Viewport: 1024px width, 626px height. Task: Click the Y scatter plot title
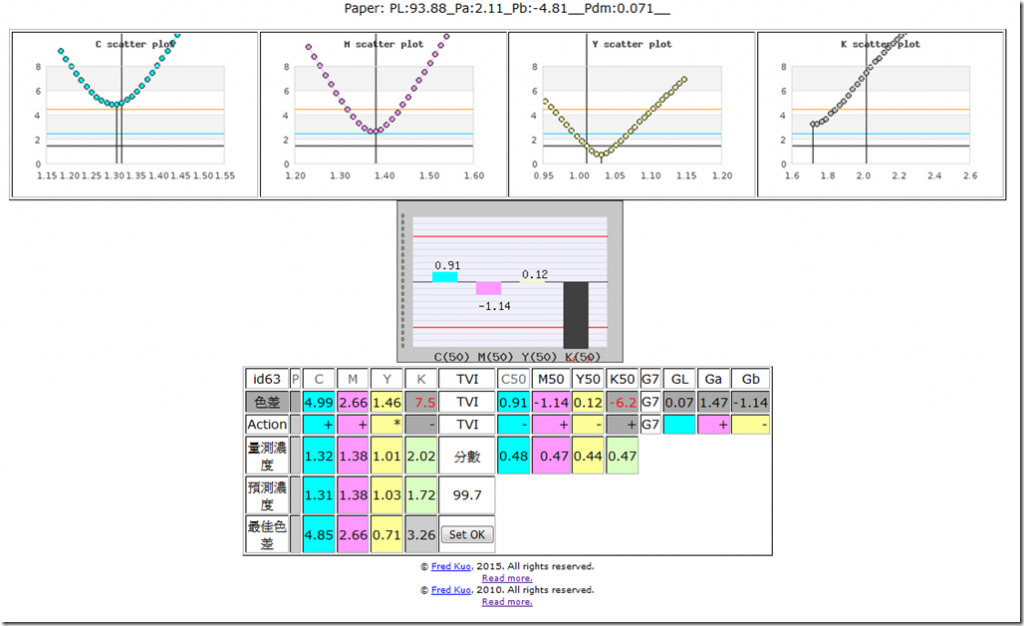point(632,44)
